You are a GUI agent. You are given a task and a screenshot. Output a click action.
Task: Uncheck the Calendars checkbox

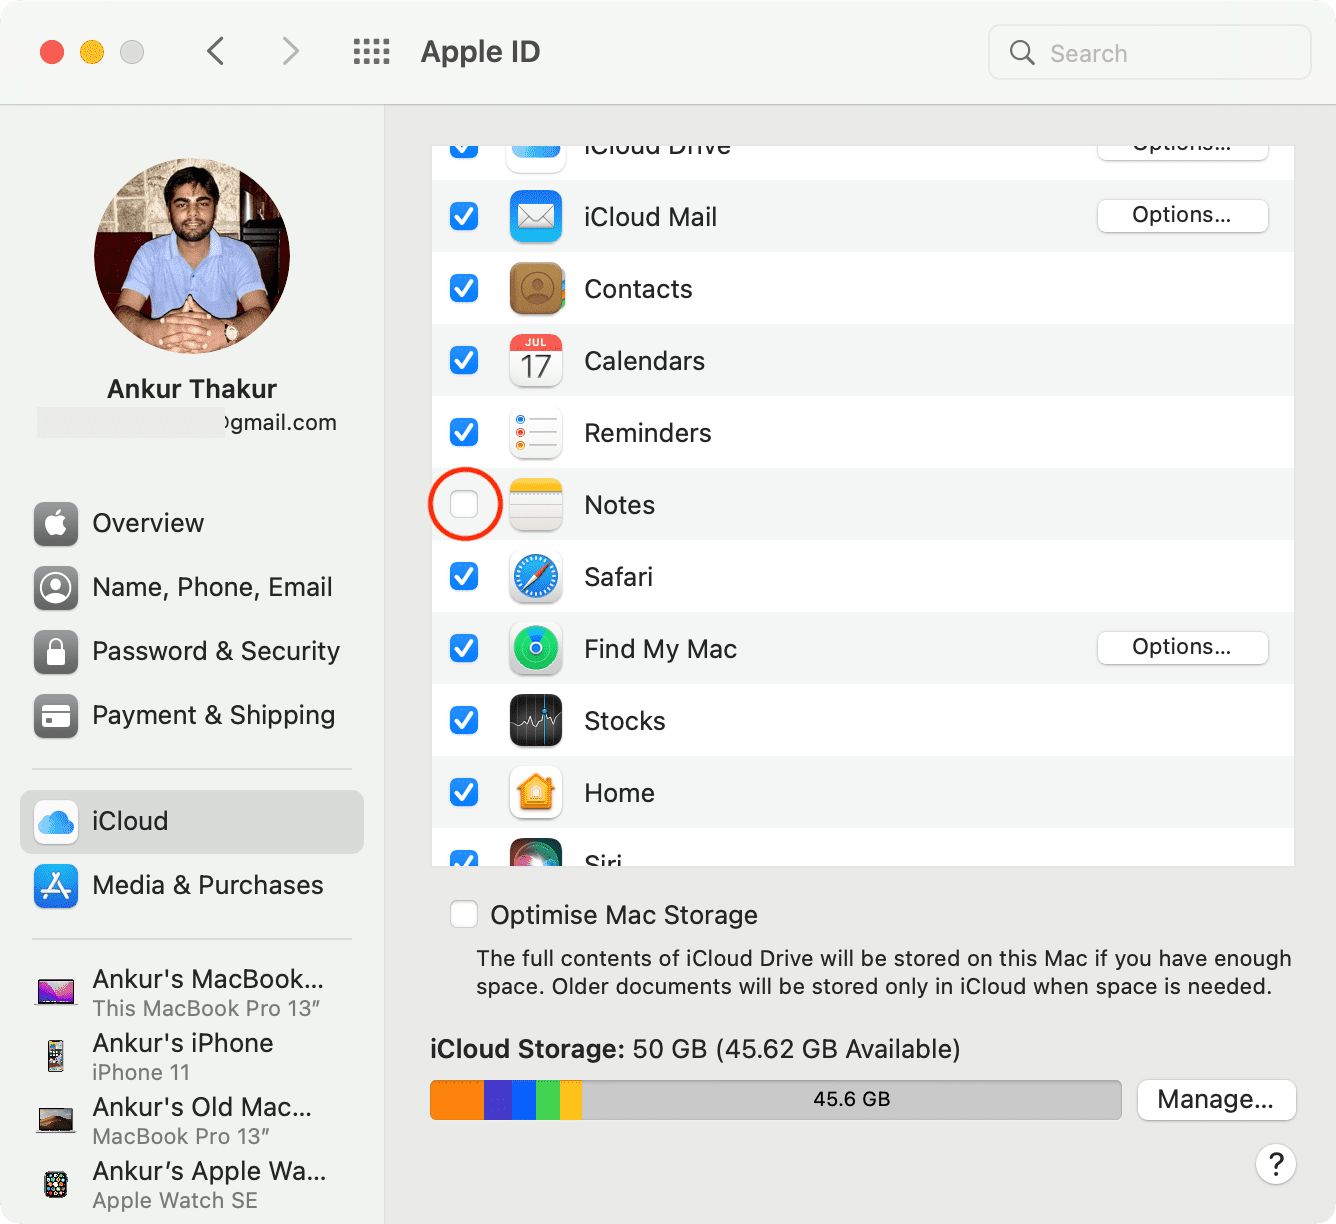(464, 360)
